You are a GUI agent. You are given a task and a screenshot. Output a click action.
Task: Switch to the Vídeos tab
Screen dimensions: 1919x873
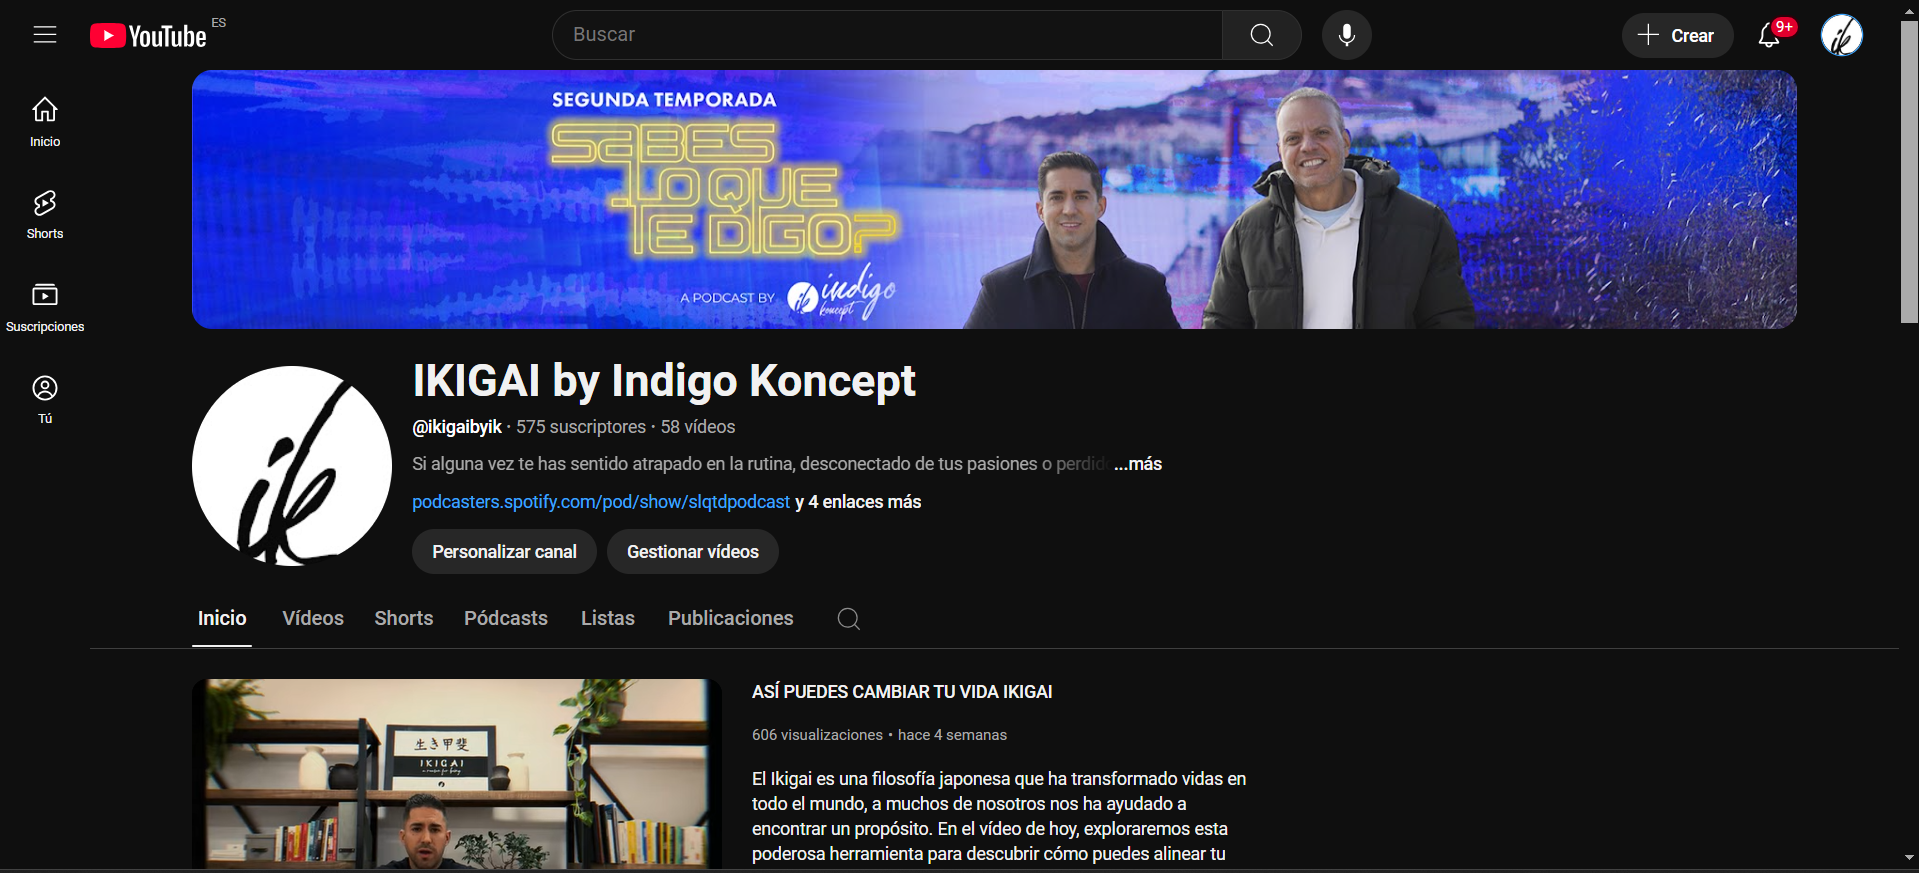[313, 618]
